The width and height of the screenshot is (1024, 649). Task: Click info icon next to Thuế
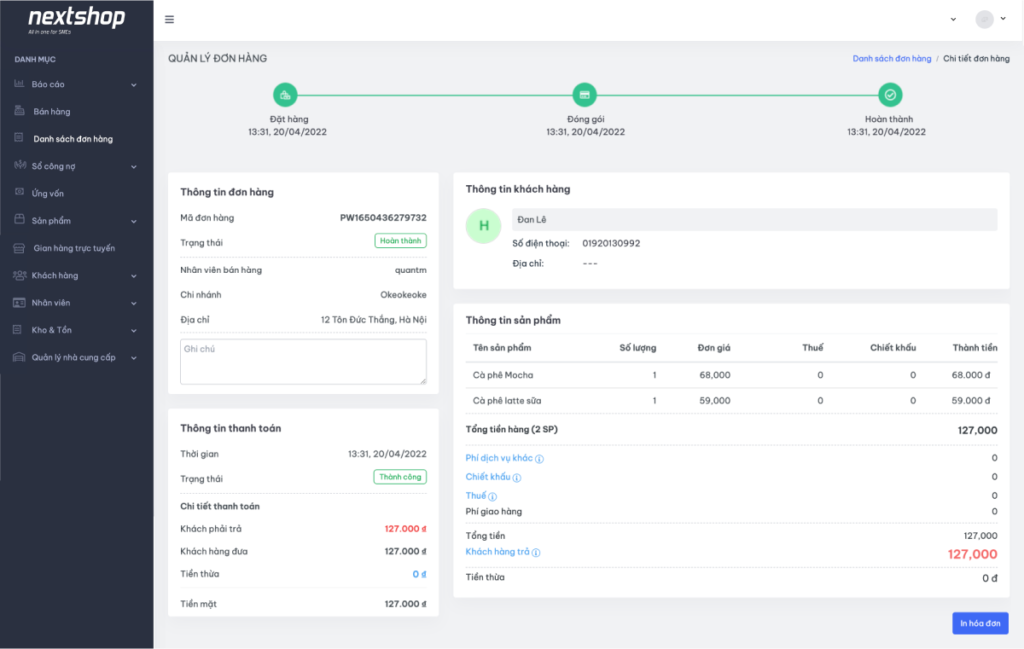tap(493, 496)
